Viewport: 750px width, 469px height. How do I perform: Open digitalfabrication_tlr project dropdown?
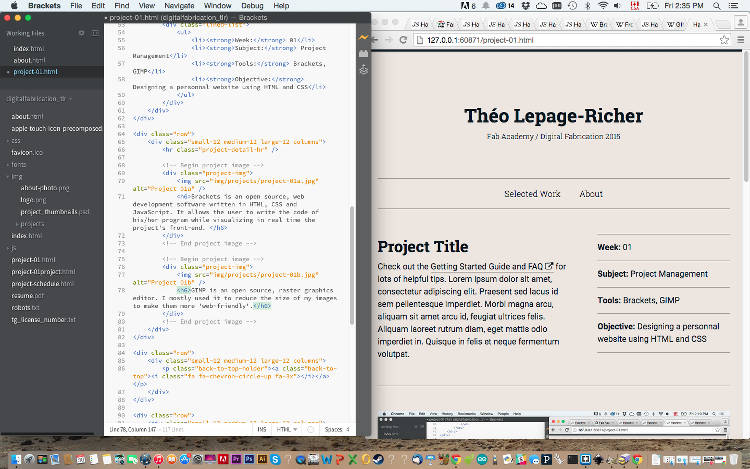[39, 98]
